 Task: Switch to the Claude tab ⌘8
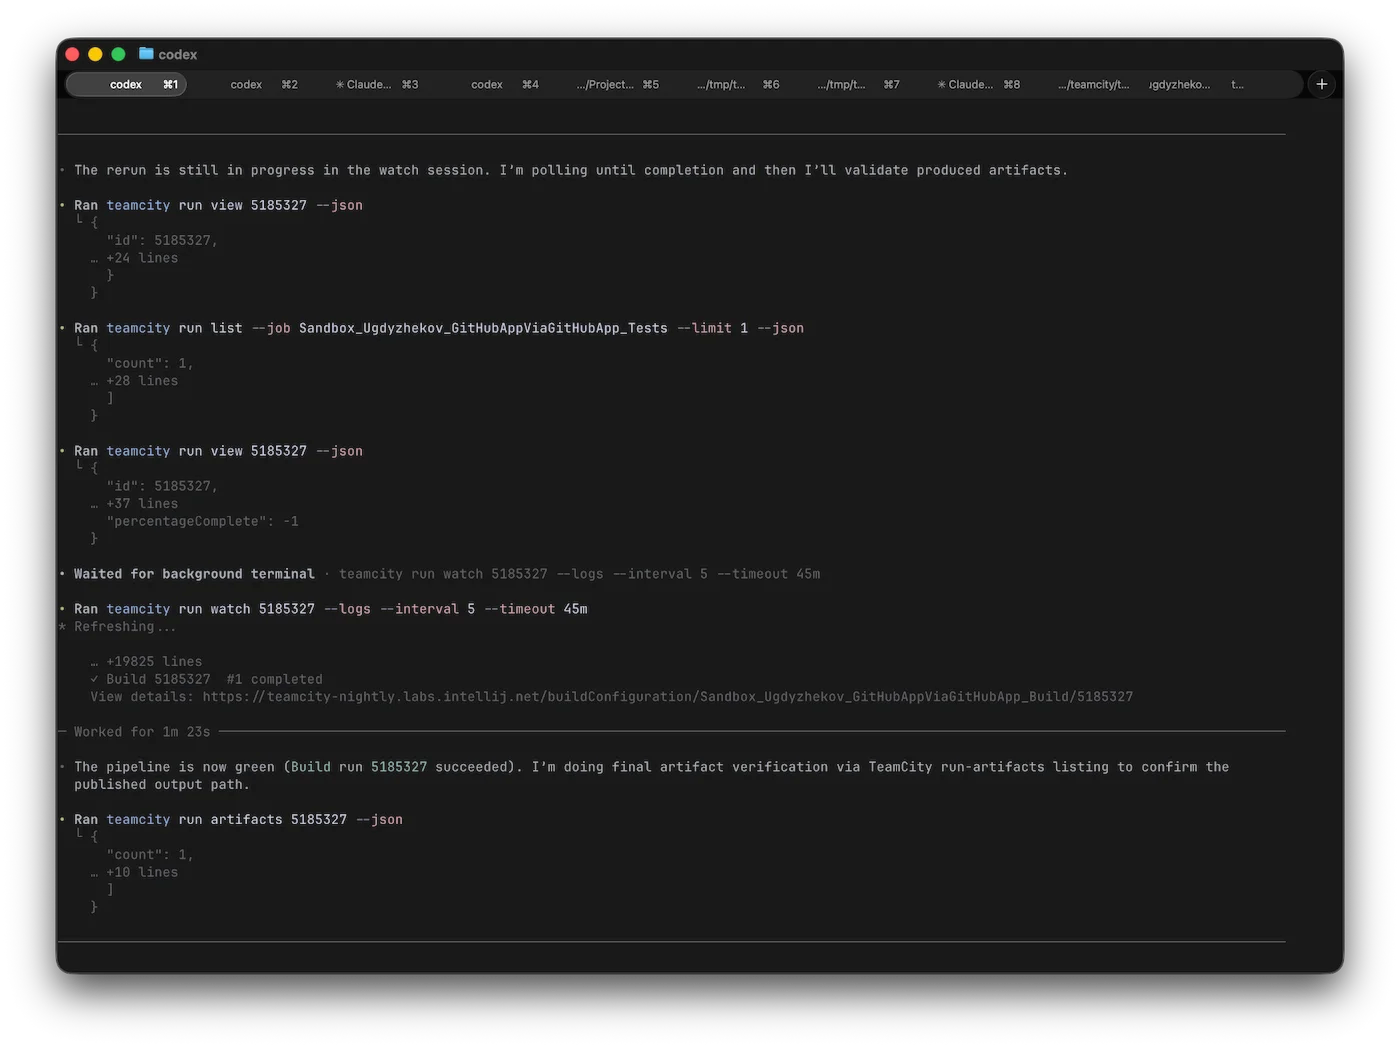click(979, 84)
